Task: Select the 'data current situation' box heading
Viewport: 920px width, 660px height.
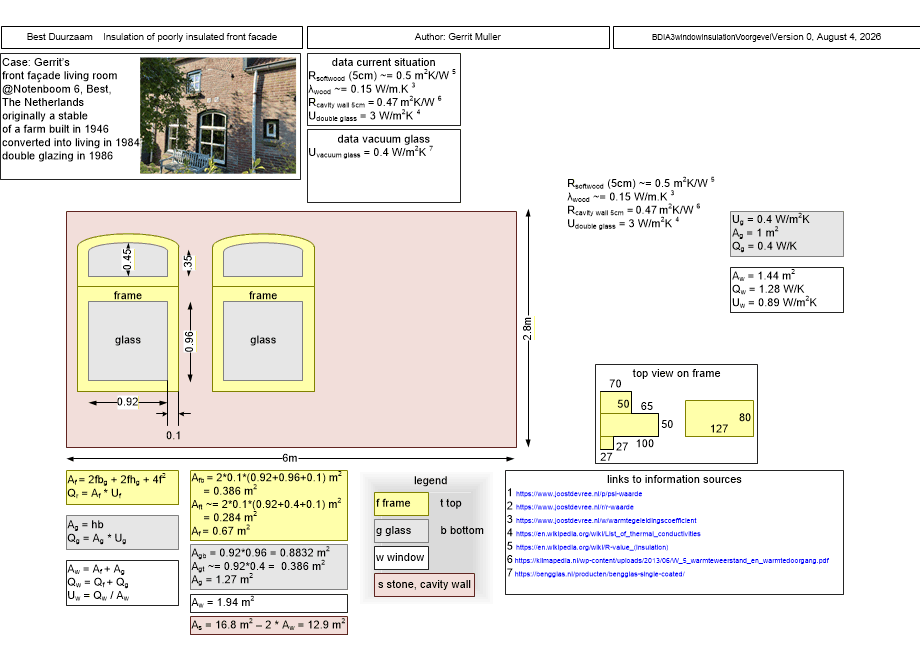Action: click(x=384, y=62)
